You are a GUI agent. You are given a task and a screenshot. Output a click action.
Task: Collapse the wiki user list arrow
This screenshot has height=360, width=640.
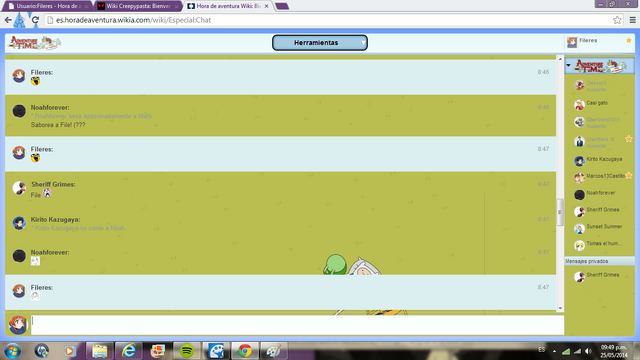(568, 65)
